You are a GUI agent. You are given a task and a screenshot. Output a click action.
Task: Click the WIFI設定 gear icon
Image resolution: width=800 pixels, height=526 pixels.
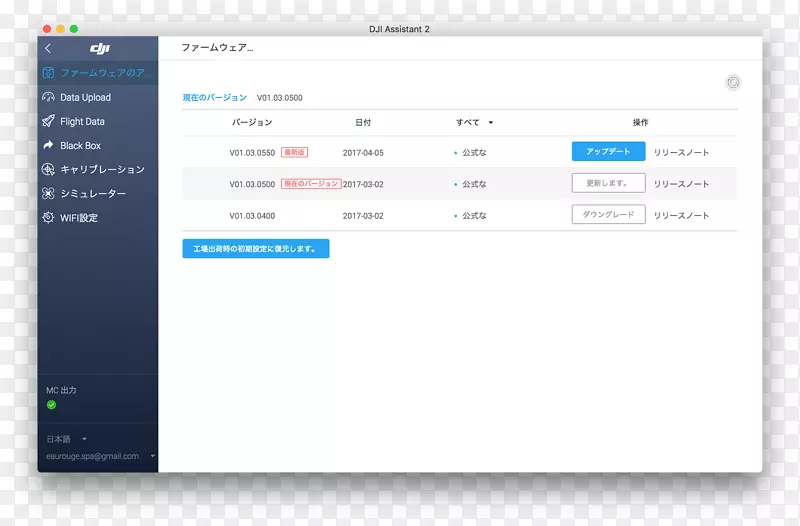click(x=48, y=217)
